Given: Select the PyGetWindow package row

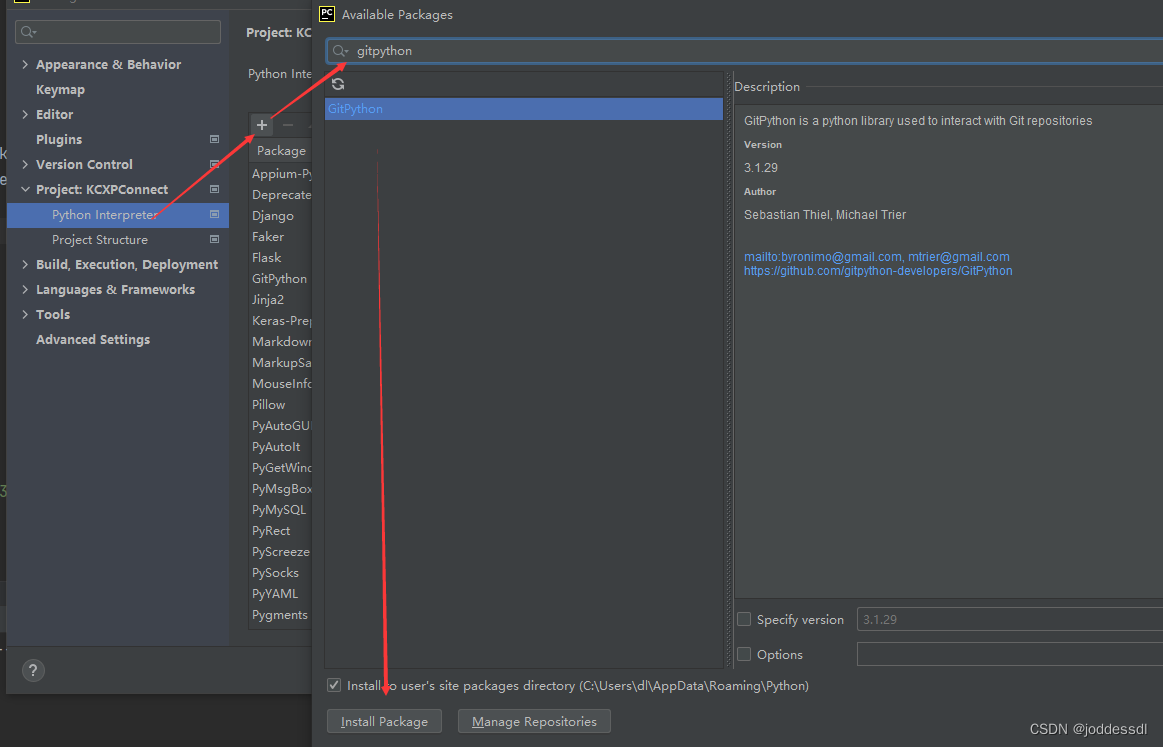Looking at the screenshot, I should click(x=280, y=468).
